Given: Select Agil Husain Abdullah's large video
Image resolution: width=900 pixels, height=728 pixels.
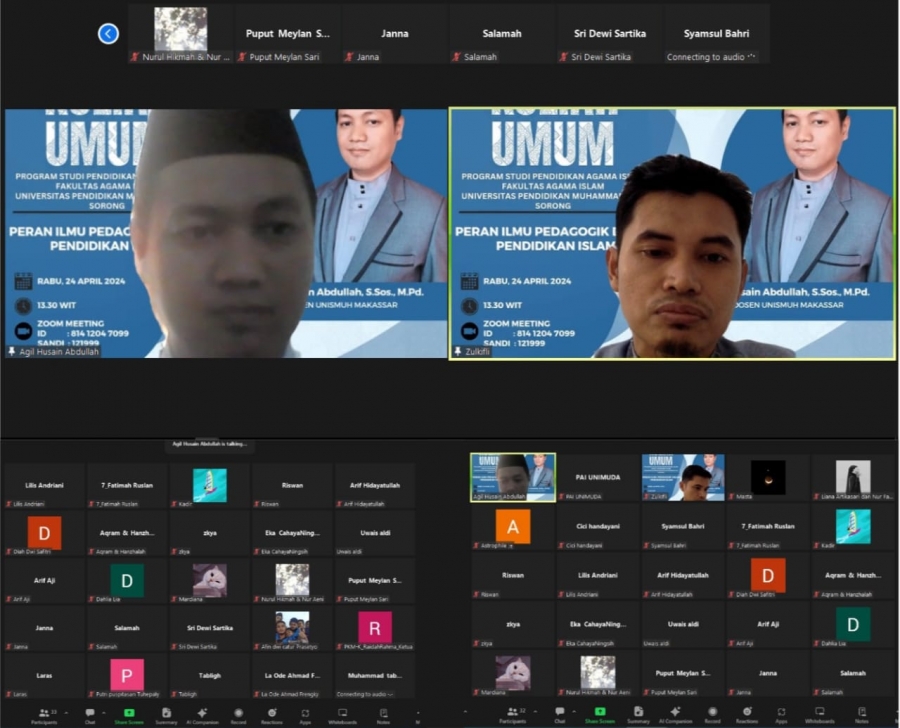Looking at the screenshot, I should tap(226, 234).
